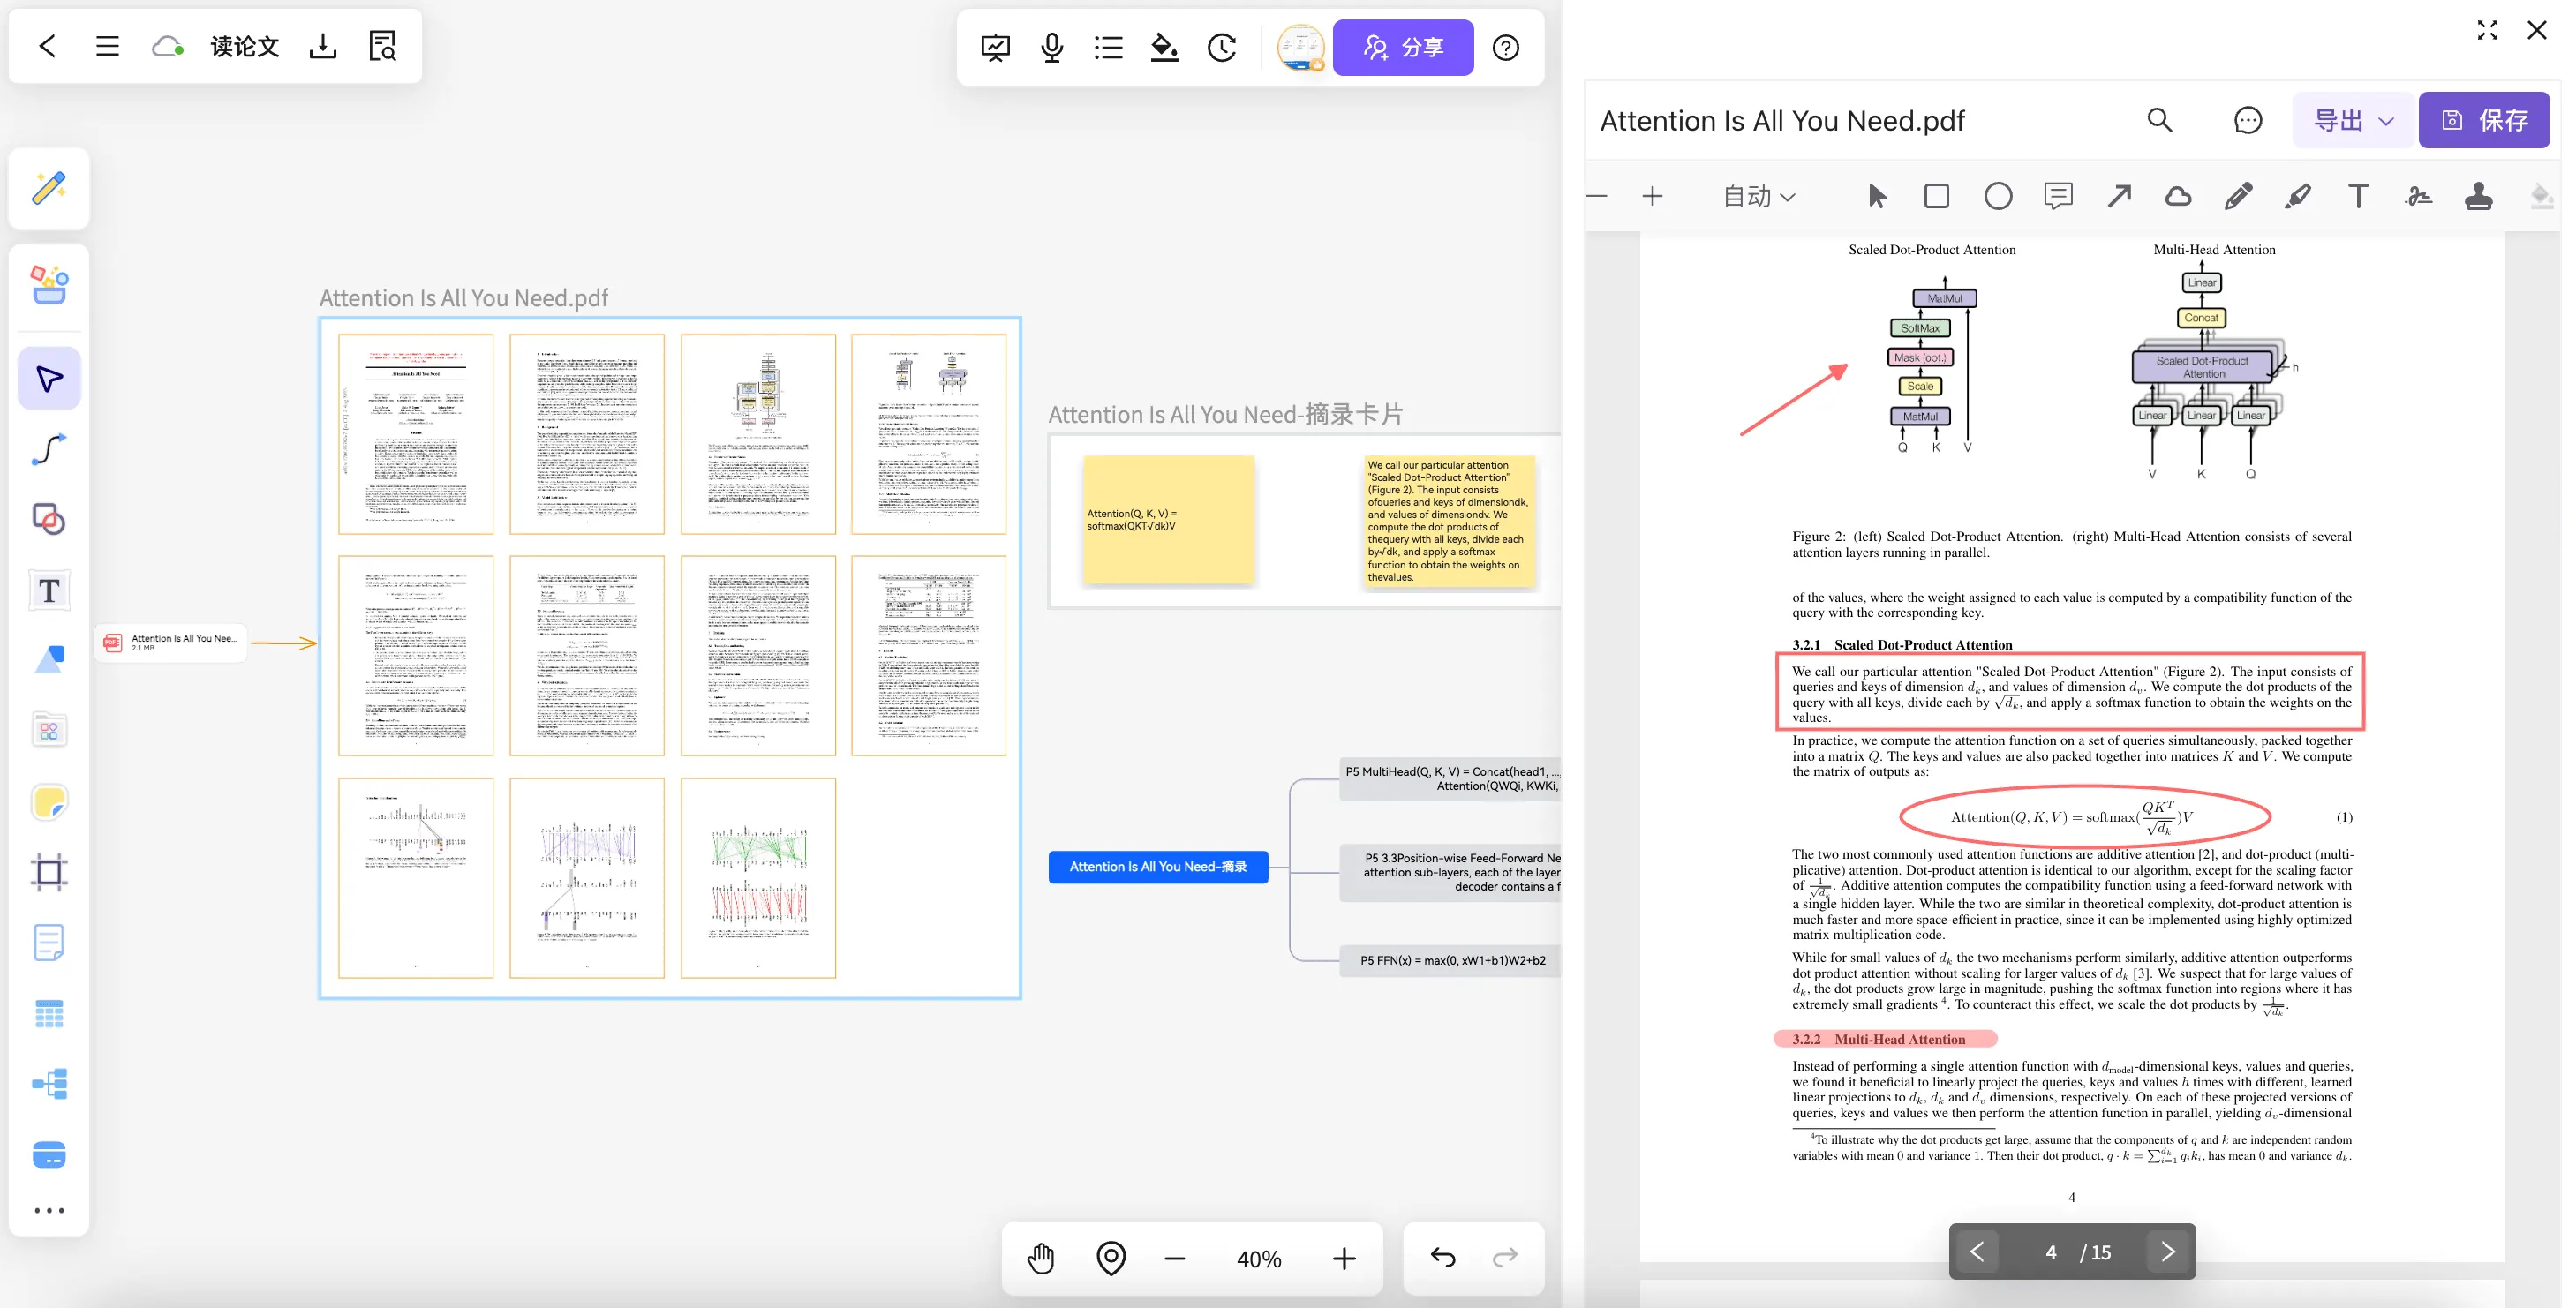
Task: Open the 自动 zoom mode dropdown
Action: pyautogui.click(x=1757, y=196)
